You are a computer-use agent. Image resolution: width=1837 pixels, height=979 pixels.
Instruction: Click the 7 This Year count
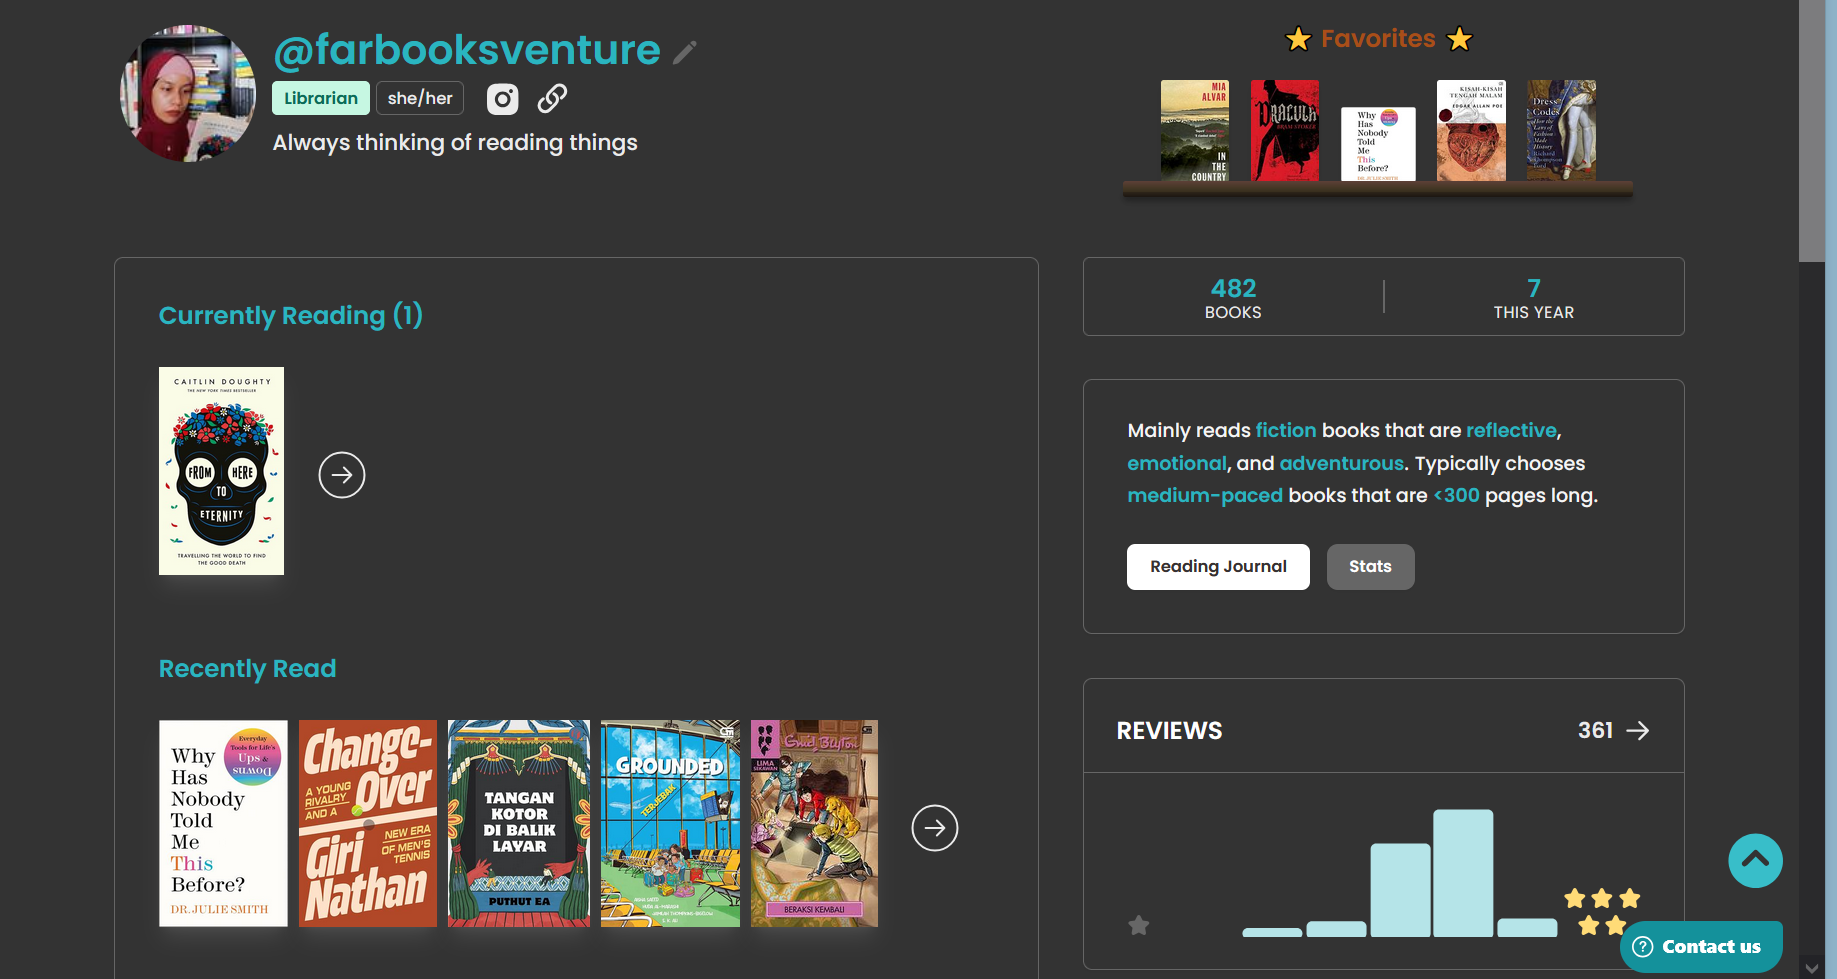1533,298
